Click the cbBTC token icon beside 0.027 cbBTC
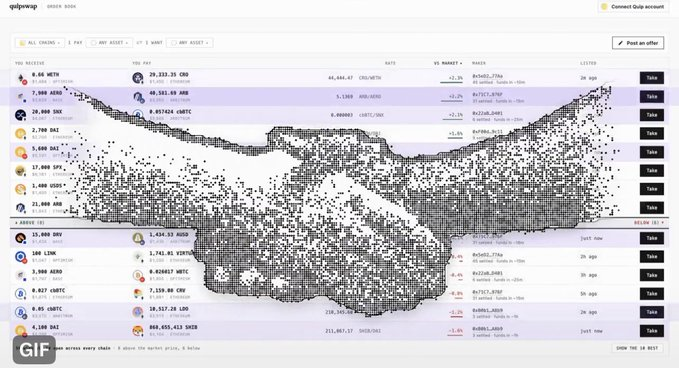679x368 pixels. click(x=20, y=294)
